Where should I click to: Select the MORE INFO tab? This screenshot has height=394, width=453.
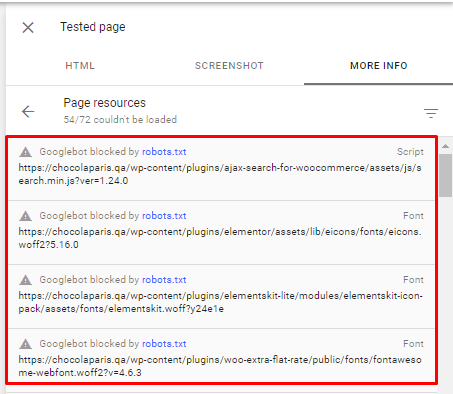pyautogui.click(x=379, y=66)
